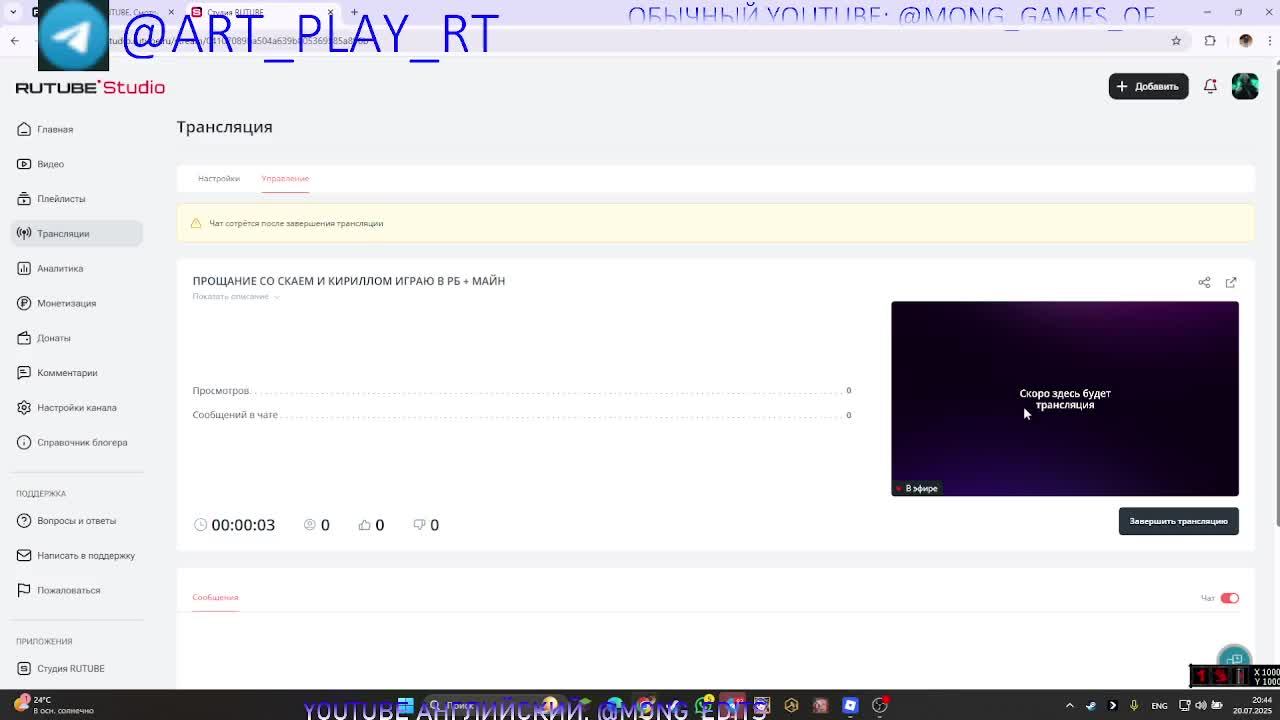This screenshot has width=1280, height=720.
Task: Click the share stream icon
Action: pos(1204,282)
